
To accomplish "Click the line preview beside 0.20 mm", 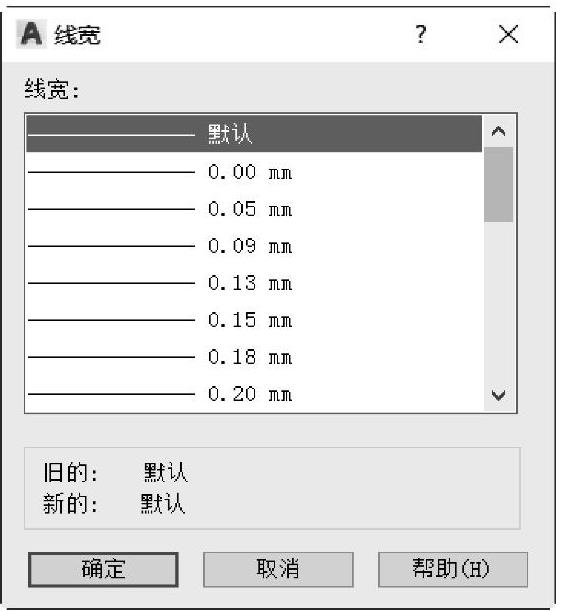I will tap(111, 394).
